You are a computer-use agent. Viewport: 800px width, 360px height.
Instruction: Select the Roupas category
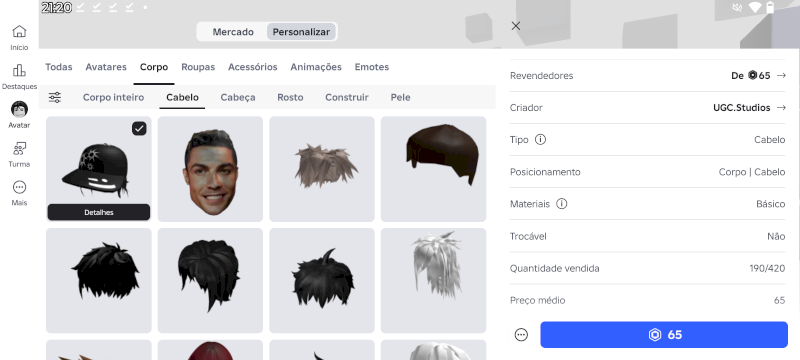pyautogui.click(x=198, y=67)
